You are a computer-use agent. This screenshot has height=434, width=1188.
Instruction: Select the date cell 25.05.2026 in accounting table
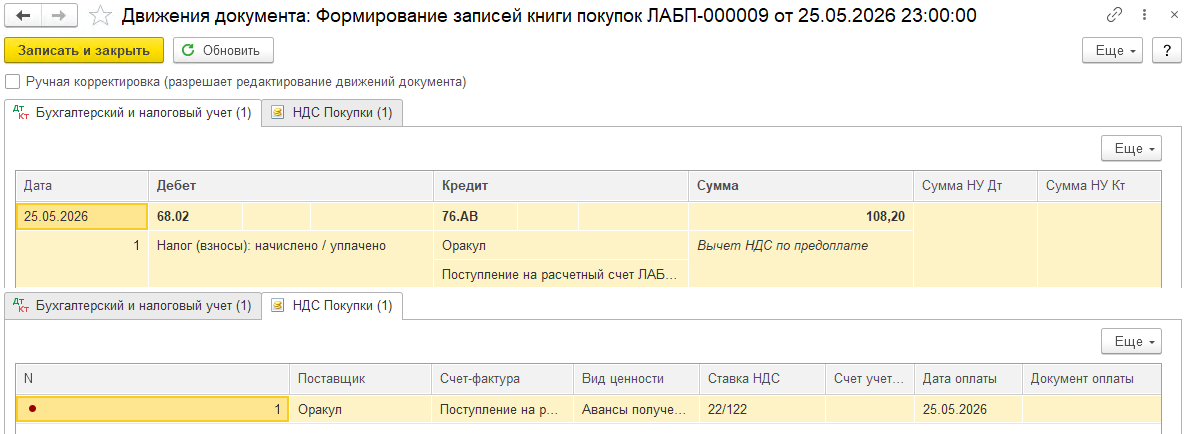tap(82, 217)
